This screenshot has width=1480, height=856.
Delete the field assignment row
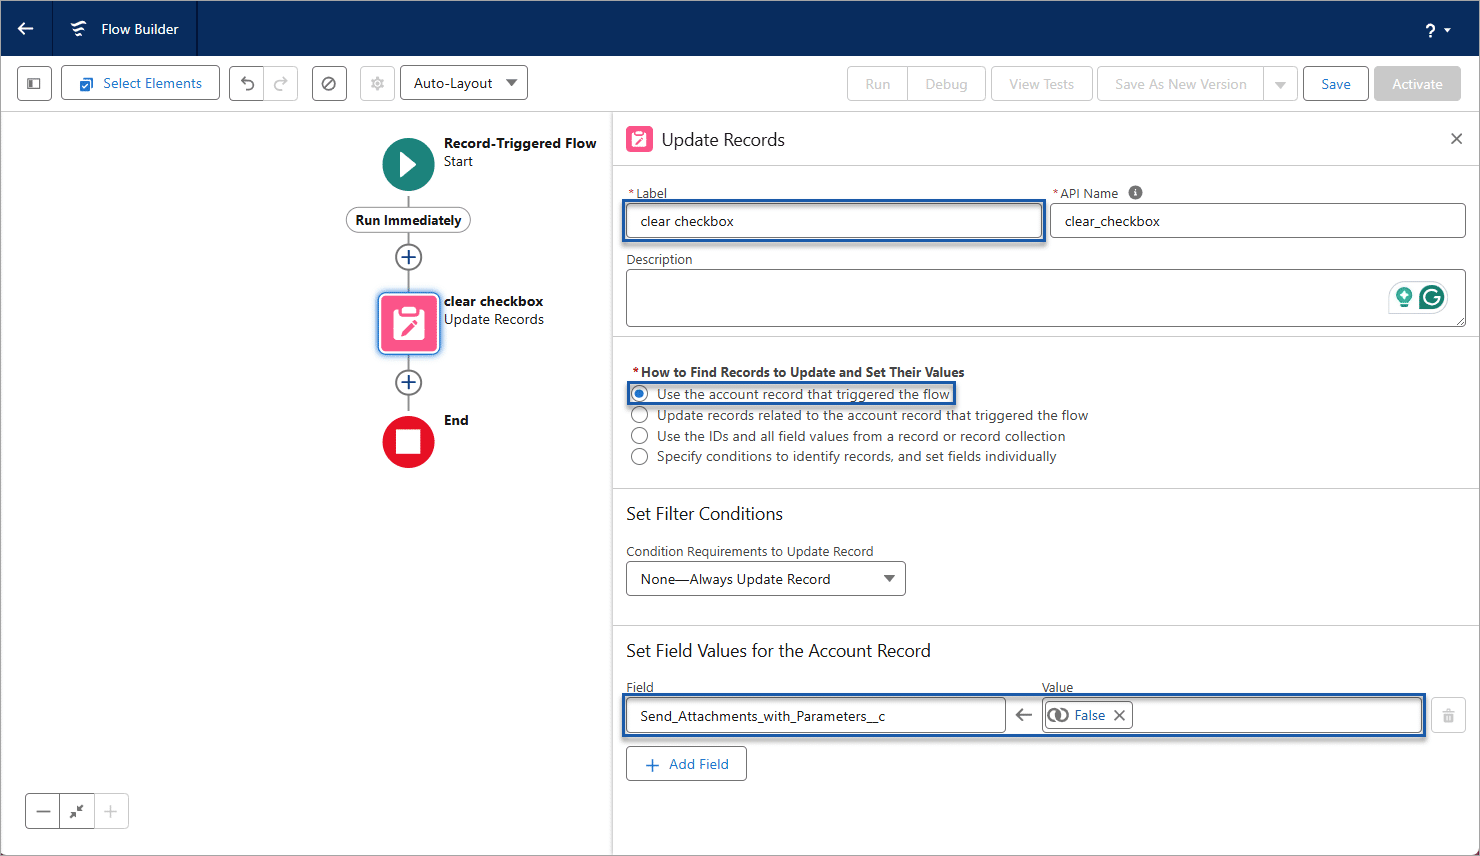[1448, 716]
